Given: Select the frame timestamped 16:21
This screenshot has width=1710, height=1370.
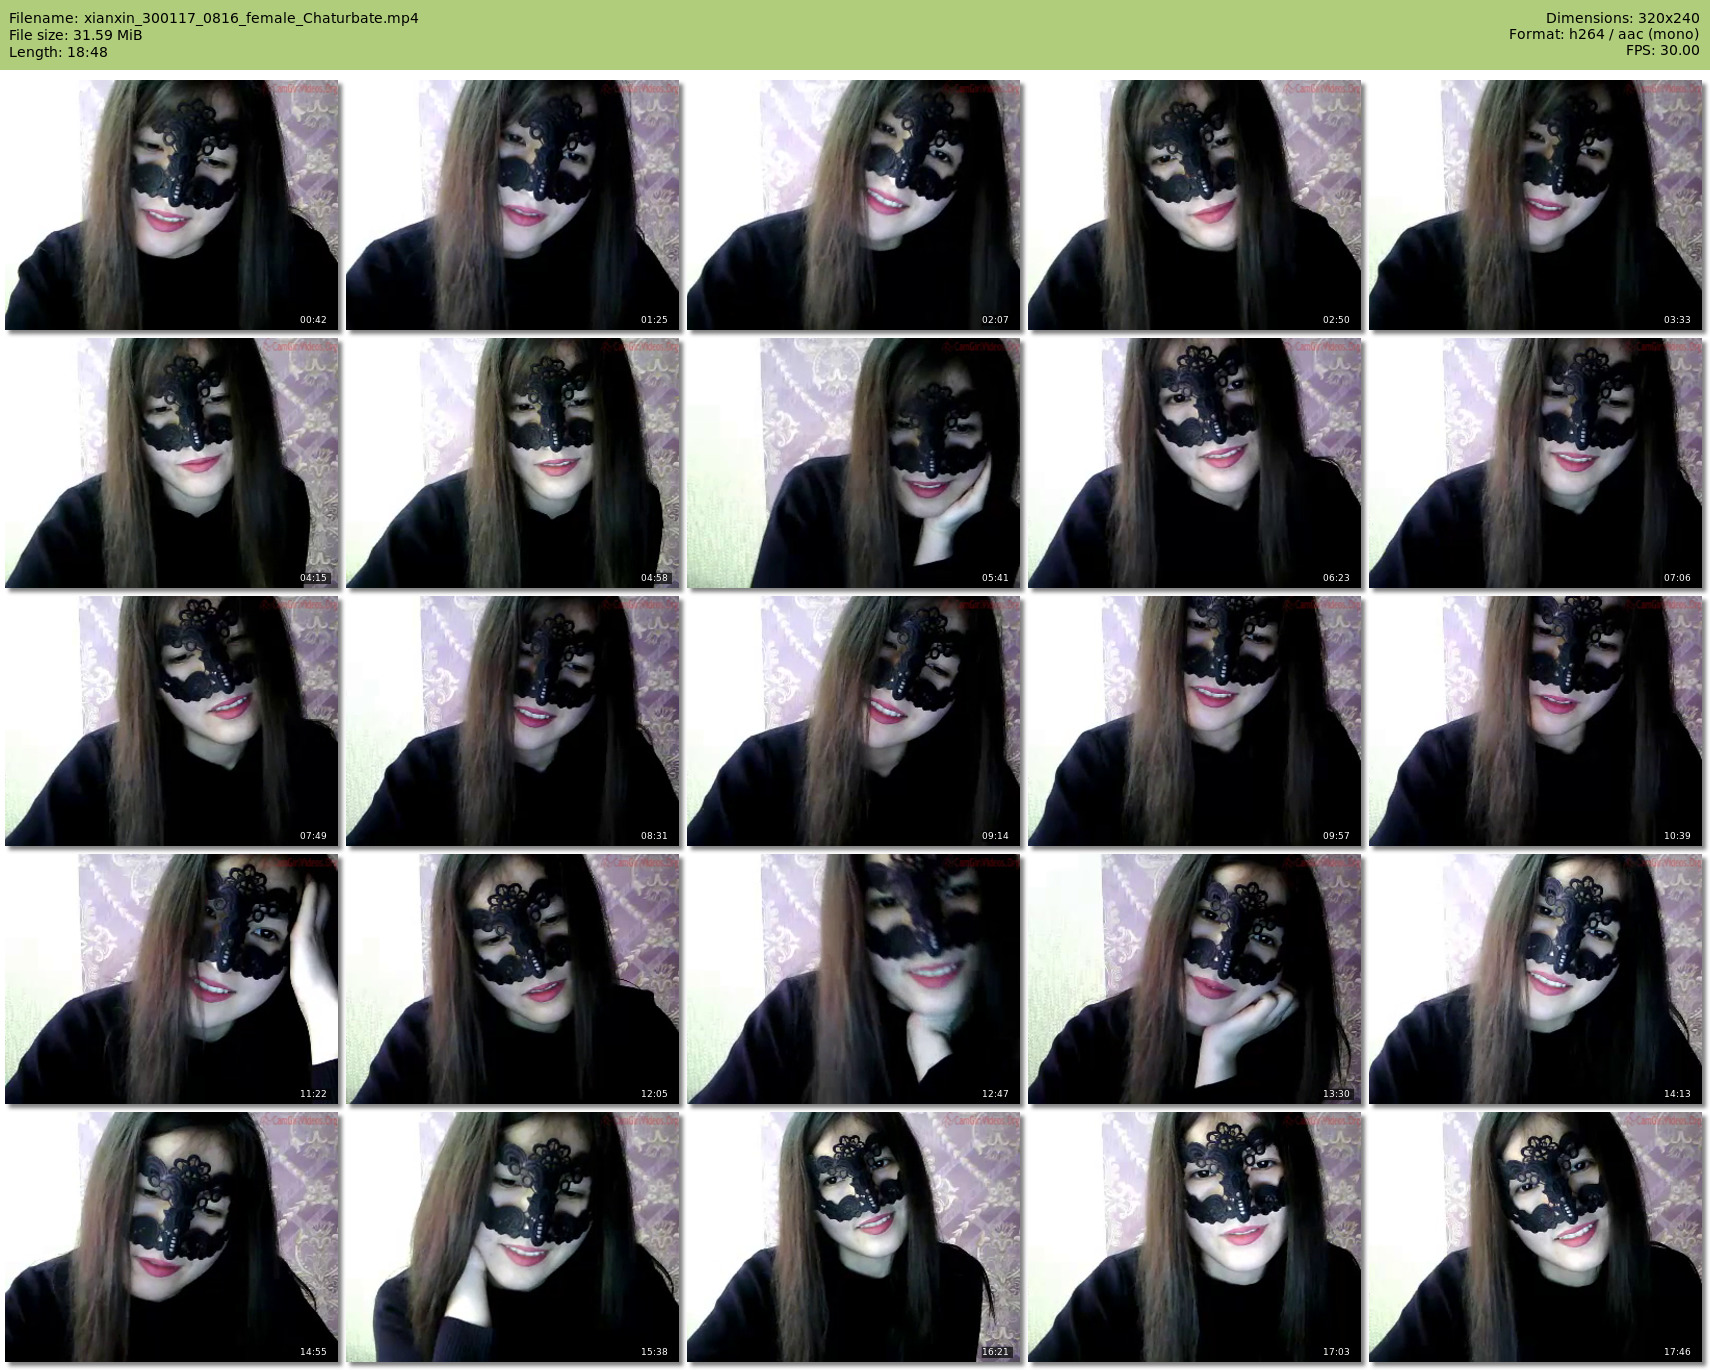Looking at the screenshot, I should pyautogui.click(x=854, y=1237).
